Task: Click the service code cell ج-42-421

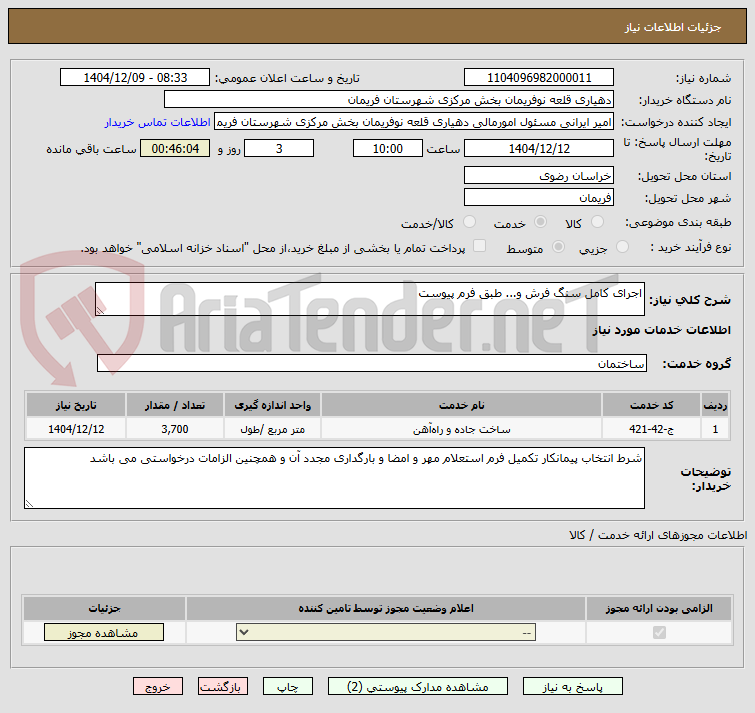Action: [651, 429]
